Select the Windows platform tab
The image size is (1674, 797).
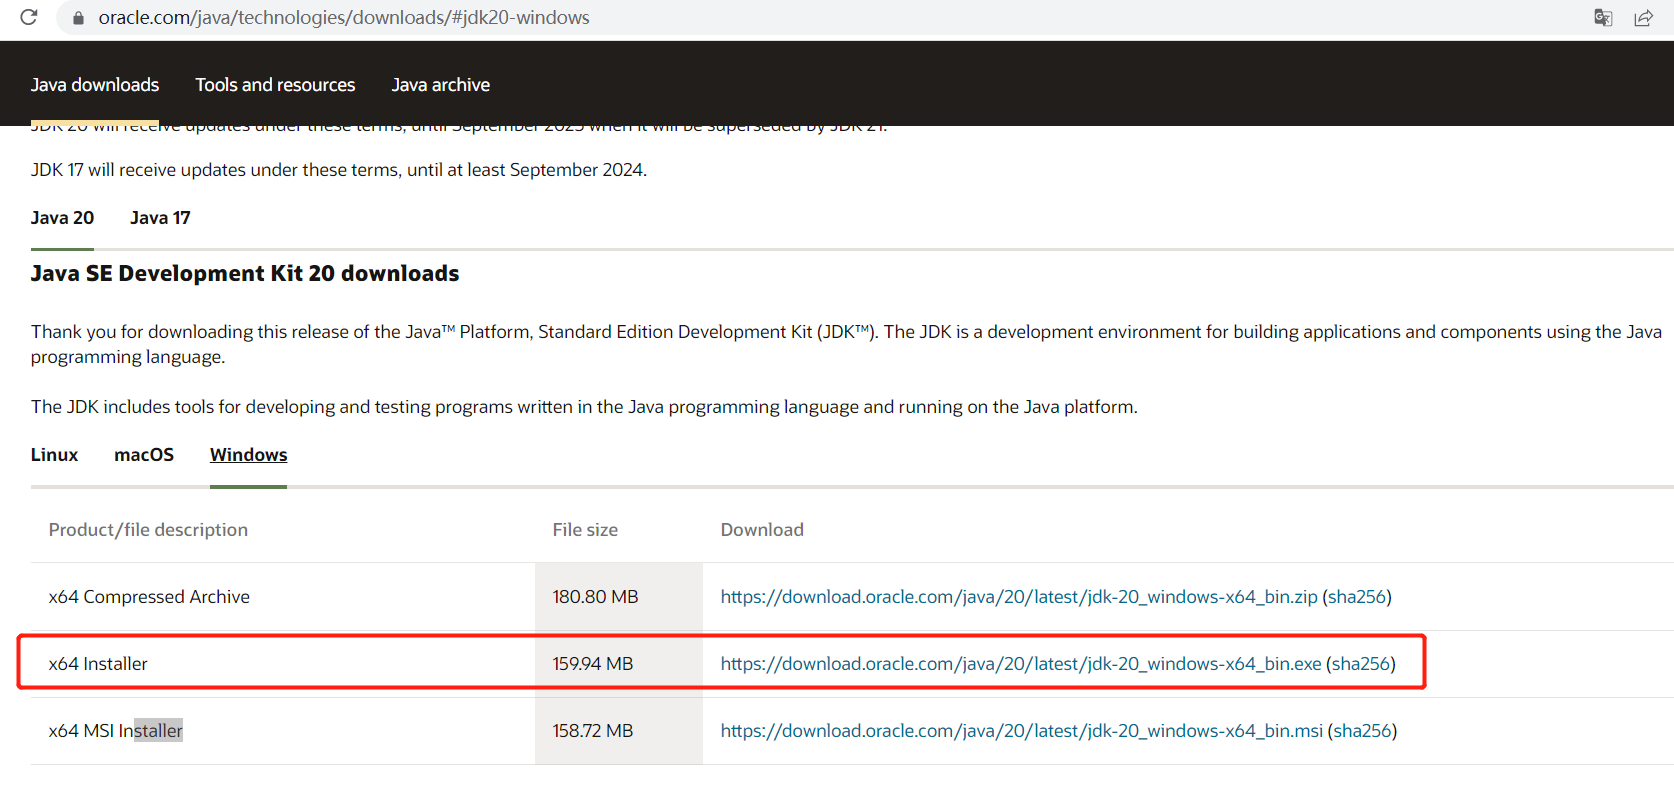click(x=248, y=455)
